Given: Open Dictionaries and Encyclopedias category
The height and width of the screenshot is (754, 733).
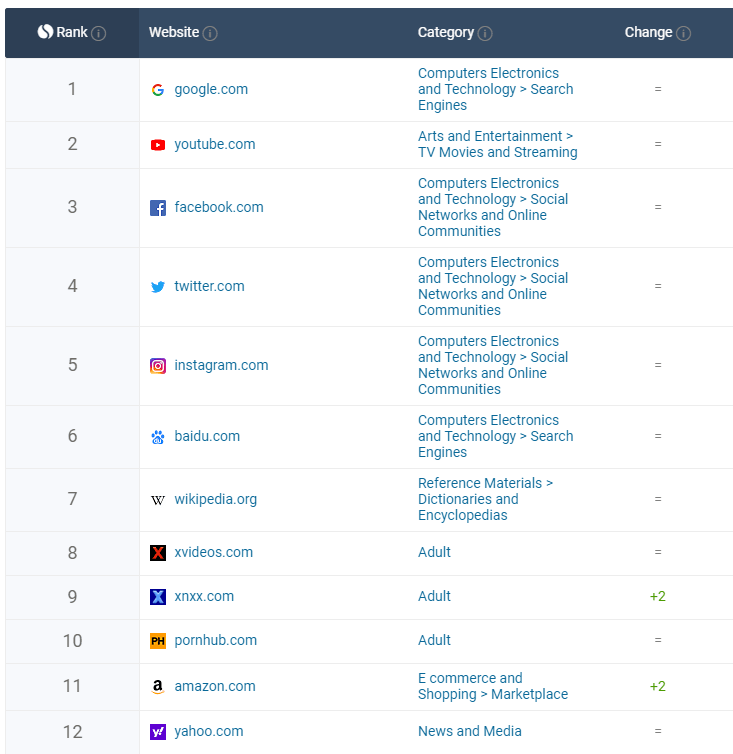Looking at the screenshot, I should click(485, 499).
